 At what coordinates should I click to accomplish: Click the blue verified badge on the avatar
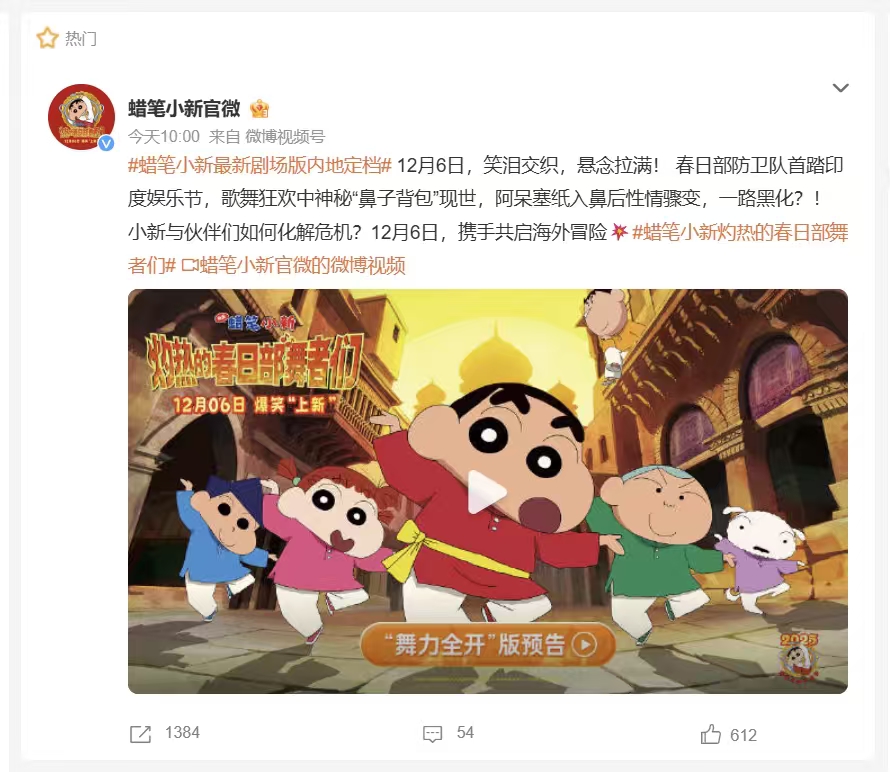(x=106, y=144)
